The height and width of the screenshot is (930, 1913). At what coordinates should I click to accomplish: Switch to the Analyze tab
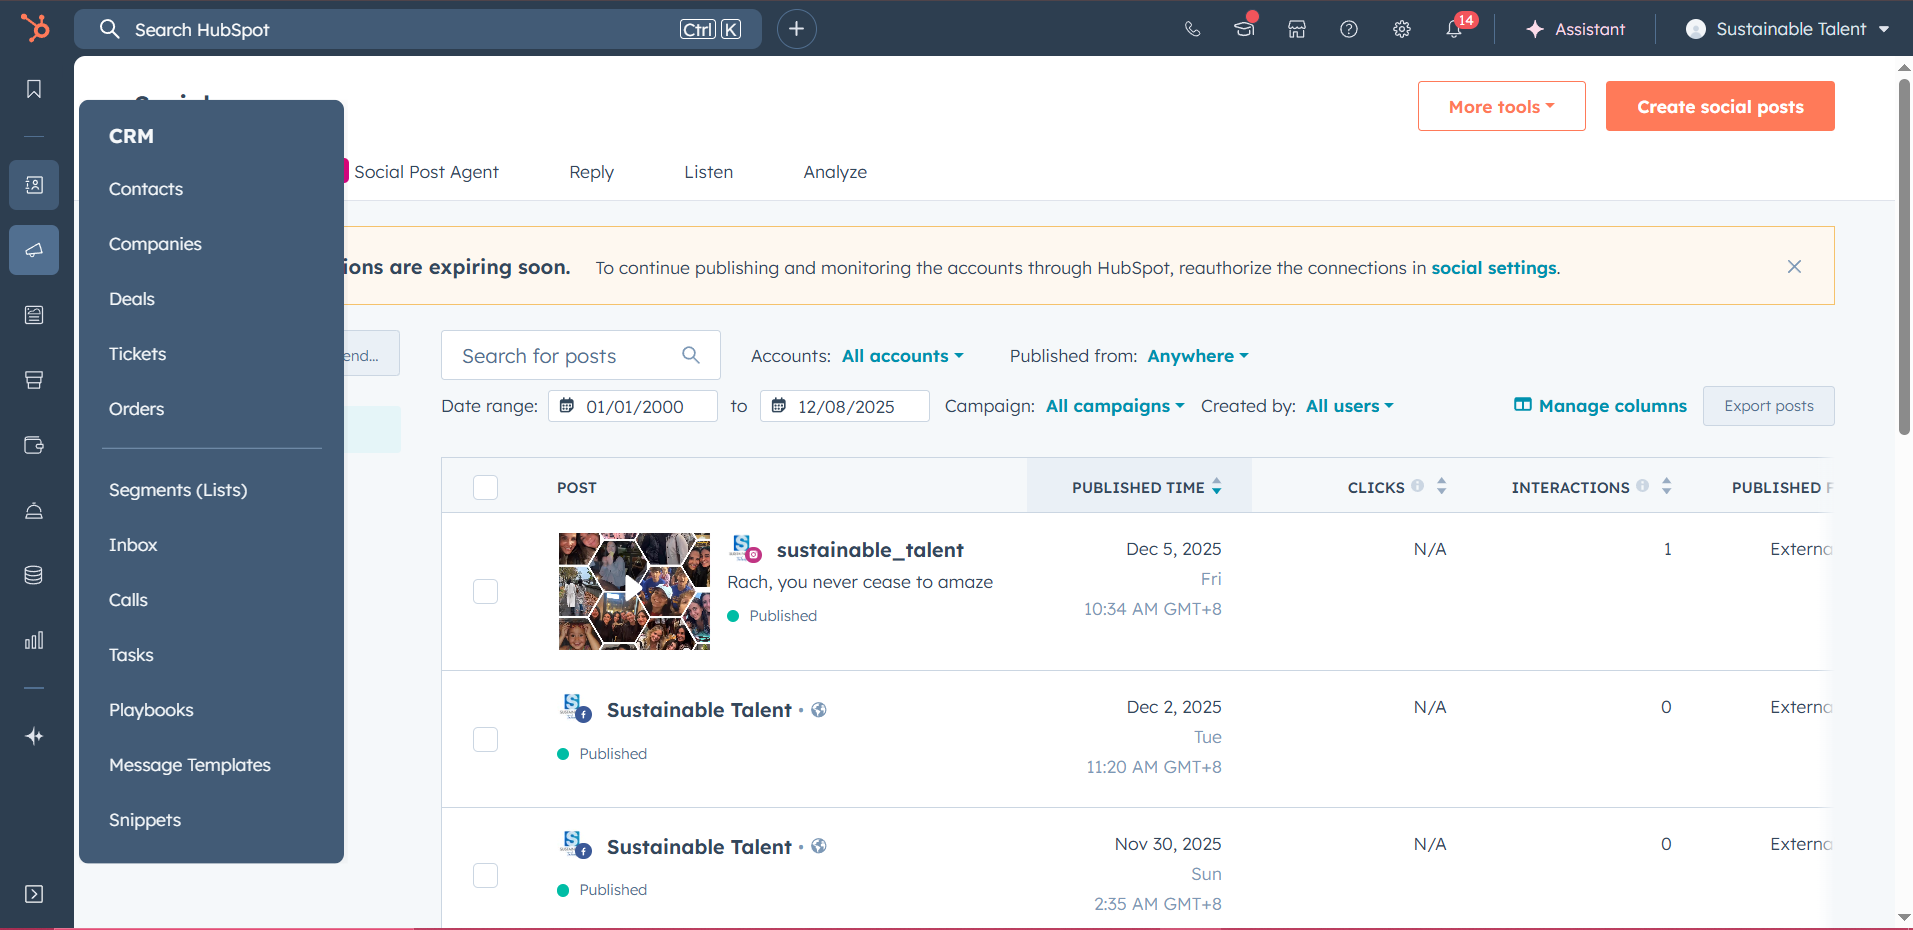tap(835, 172)
